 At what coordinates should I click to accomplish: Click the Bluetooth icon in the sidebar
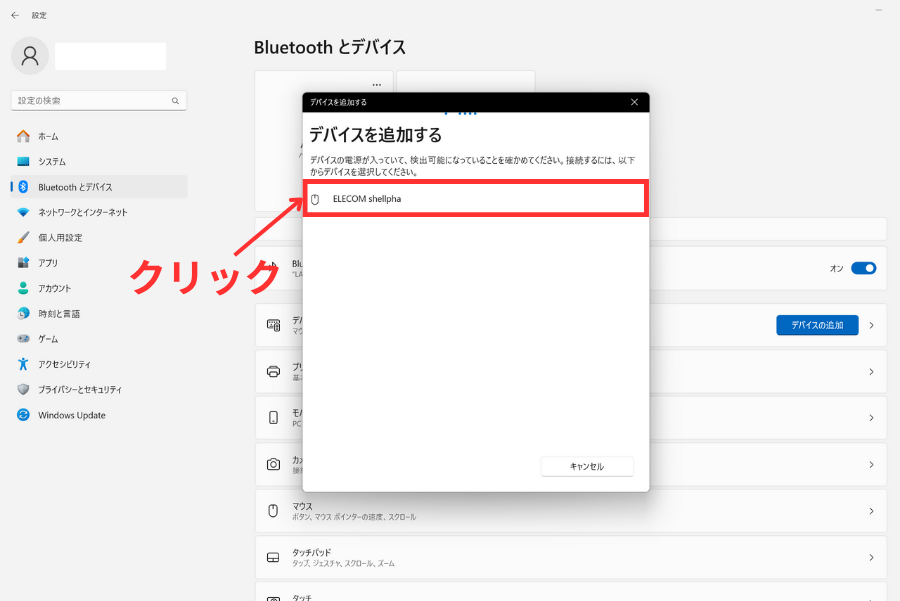[23, 187]
